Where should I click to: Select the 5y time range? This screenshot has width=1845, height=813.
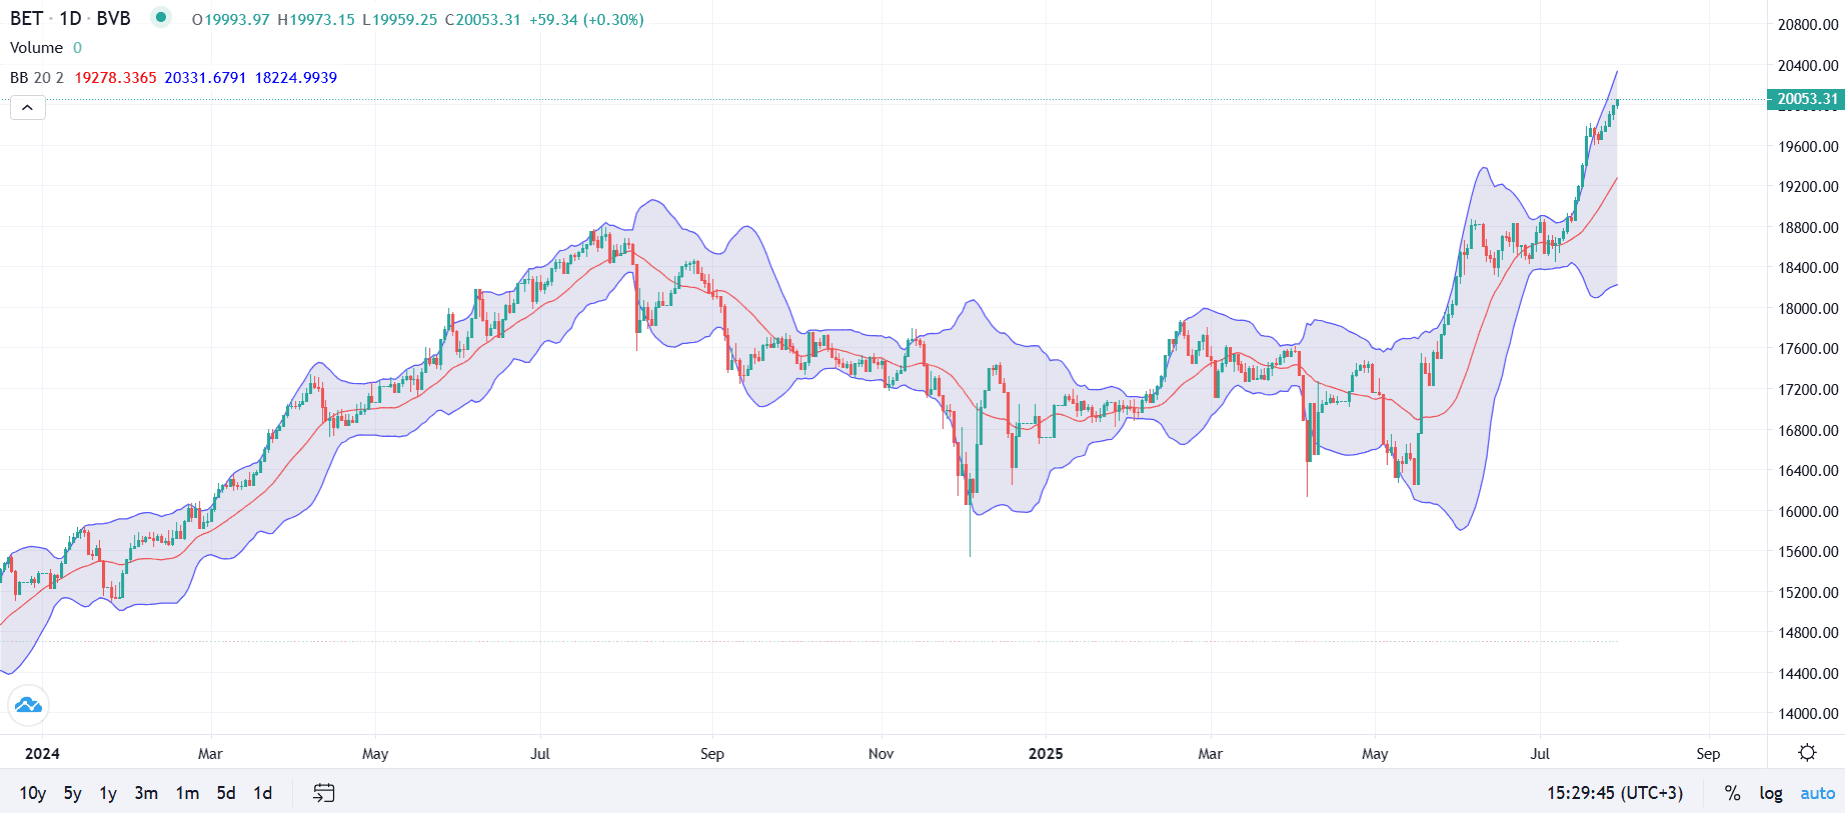[x=72, y=793]
